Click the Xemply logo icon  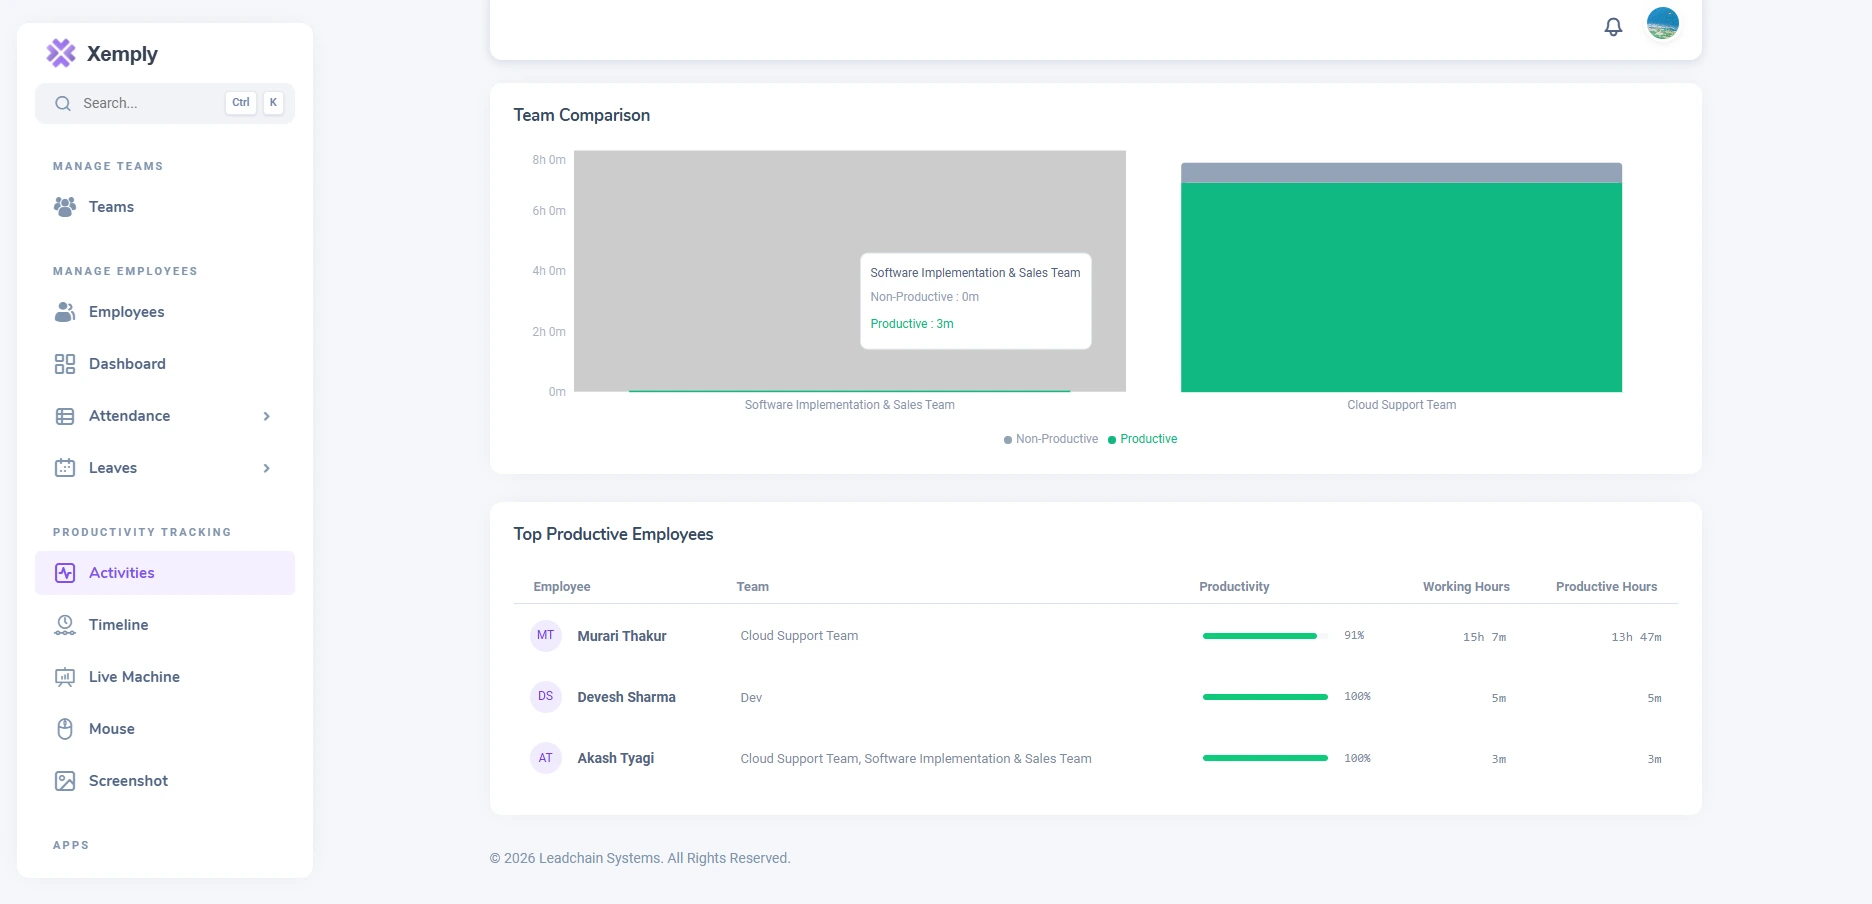coord(61,53)
